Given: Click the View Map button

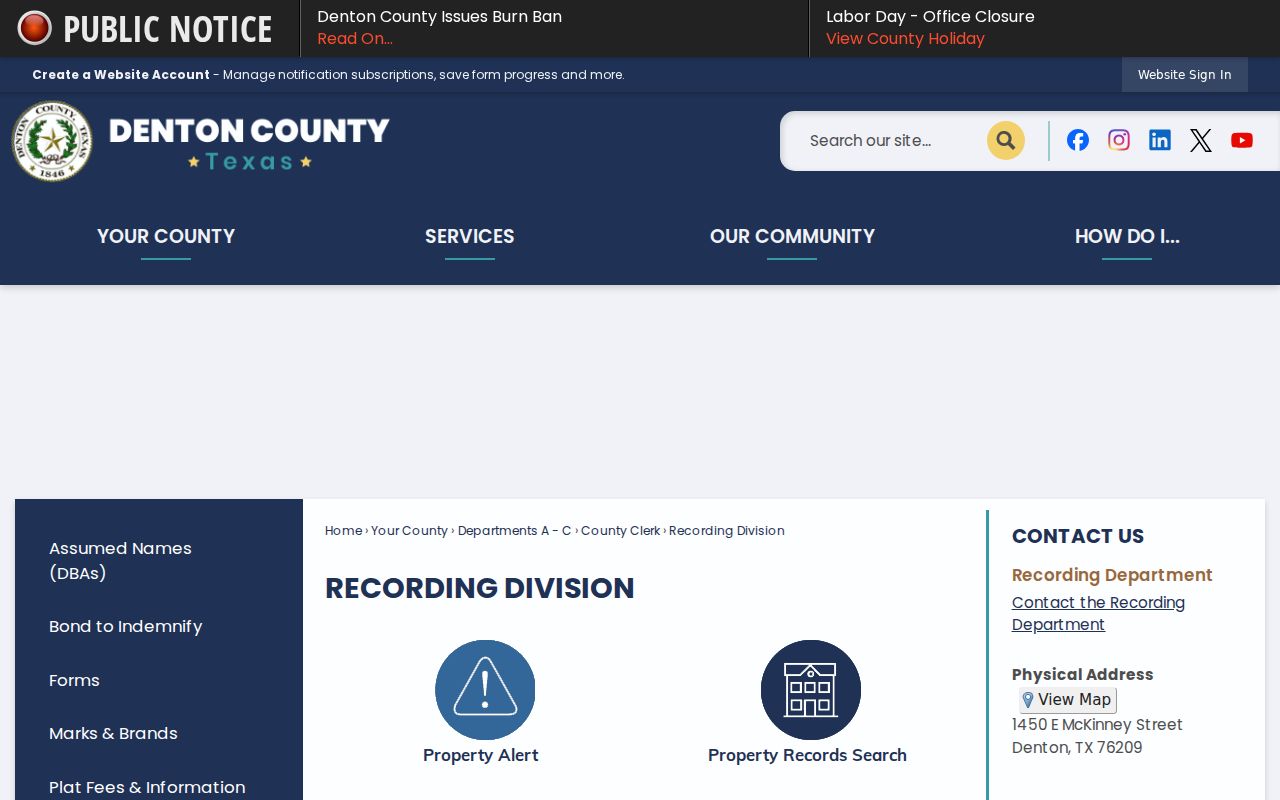Looking at the screenshot, I should [x=1068, y=700].
